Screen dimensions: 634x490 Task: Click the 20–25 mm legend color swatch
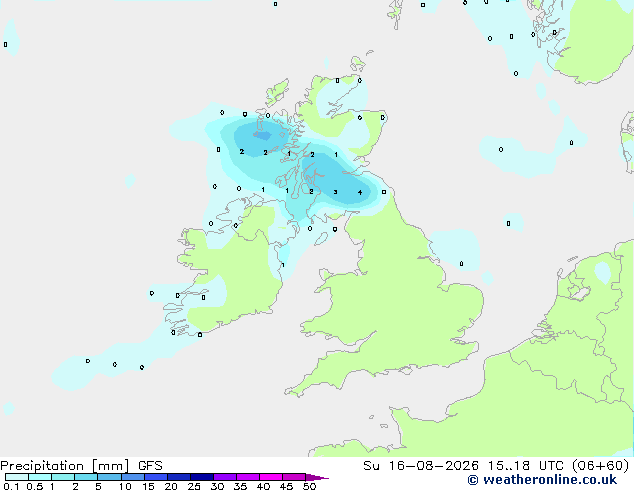point(178,477)
